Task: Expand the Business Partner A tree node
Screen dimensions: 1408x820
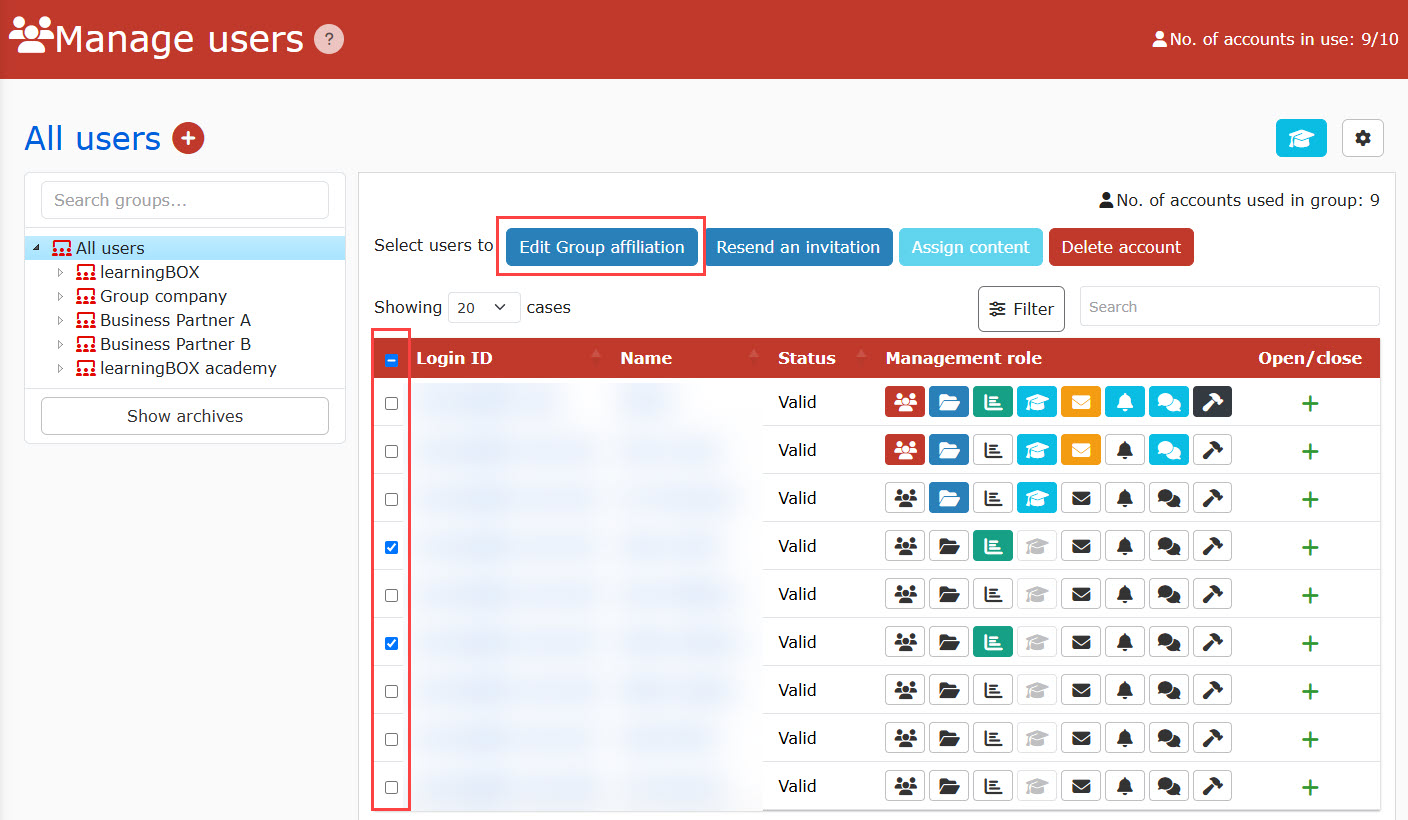Action: 60,320
